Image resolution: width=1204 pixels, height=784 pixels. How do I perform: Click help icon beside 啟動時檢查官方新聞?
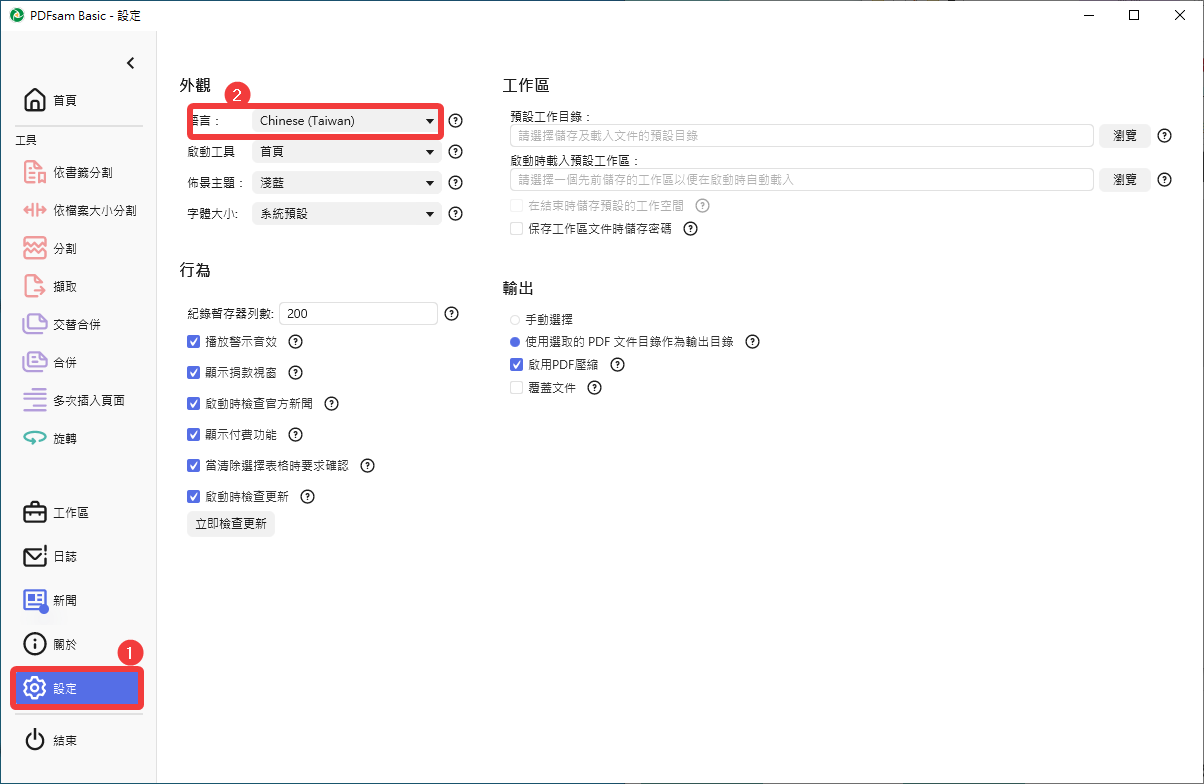pyautogui.click(x=332, y=404)
